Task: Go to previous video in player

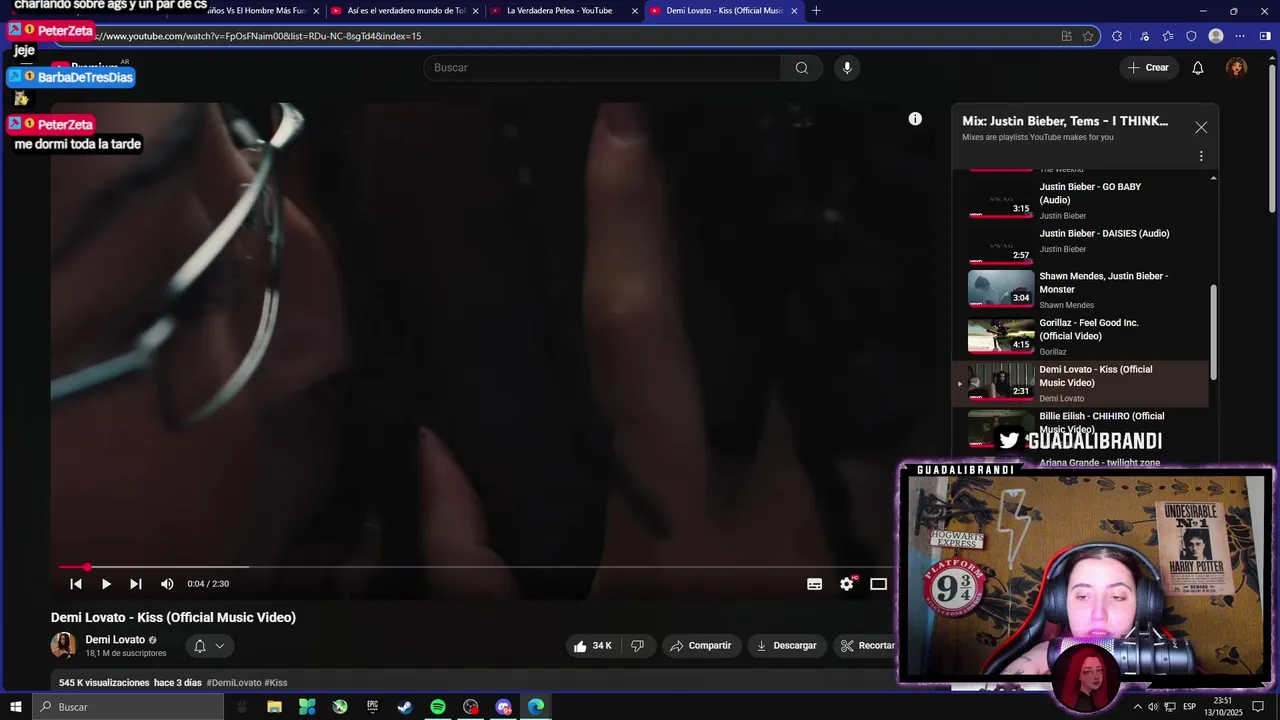Action: [x=76, y=584]
